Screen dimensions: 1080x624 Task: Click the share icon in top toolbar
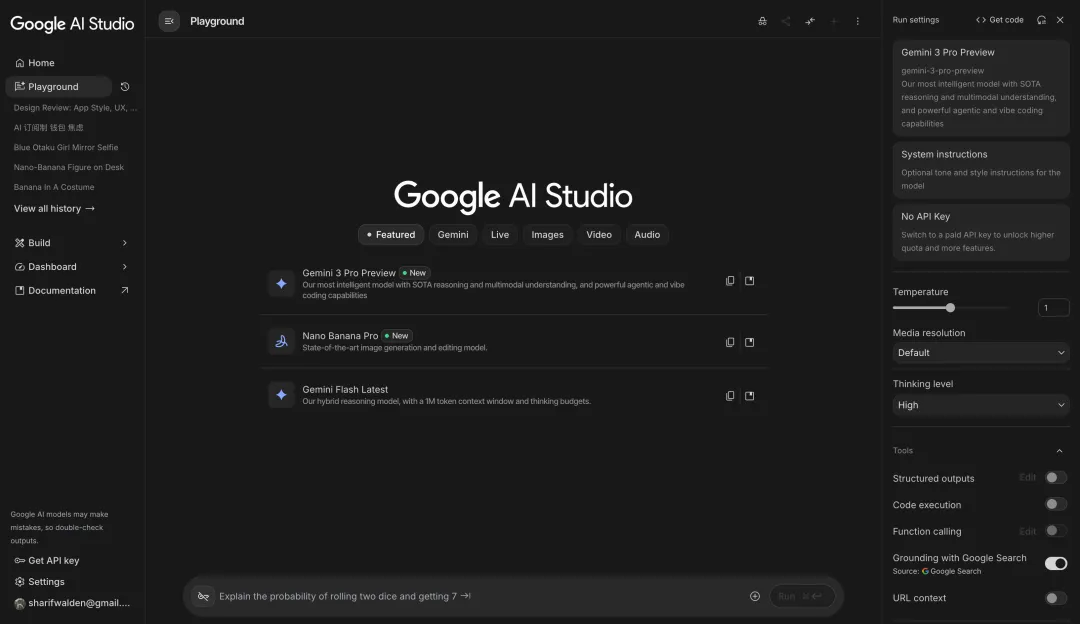tap(786, 21)
